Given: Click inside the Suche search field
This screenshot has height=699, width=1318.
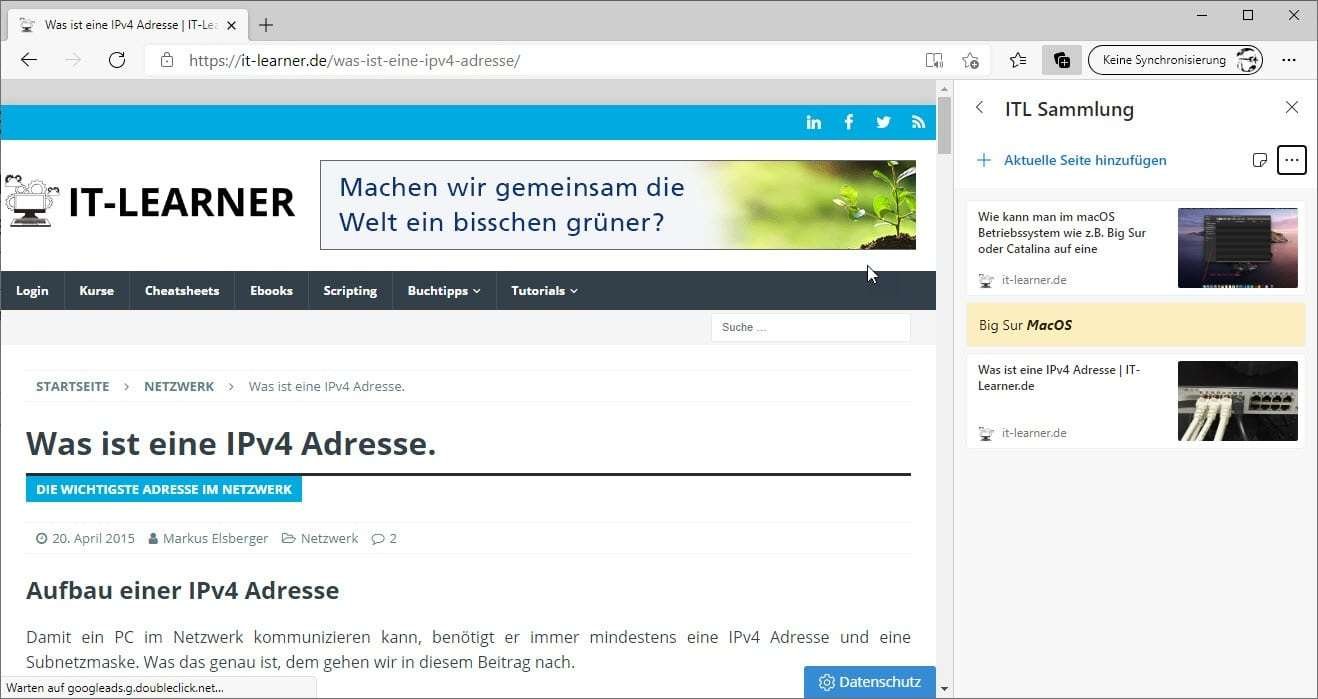Looking at the screenshot, I should (x=810, y=327).
